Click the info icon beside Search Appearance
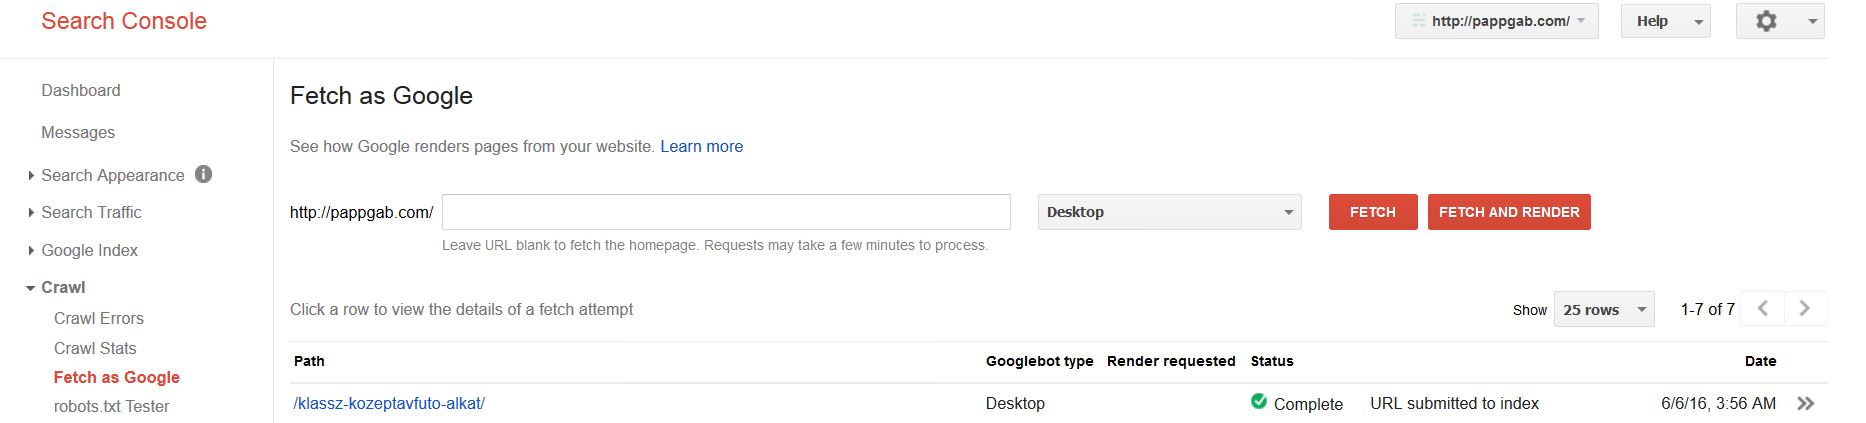 click(203, 174)
